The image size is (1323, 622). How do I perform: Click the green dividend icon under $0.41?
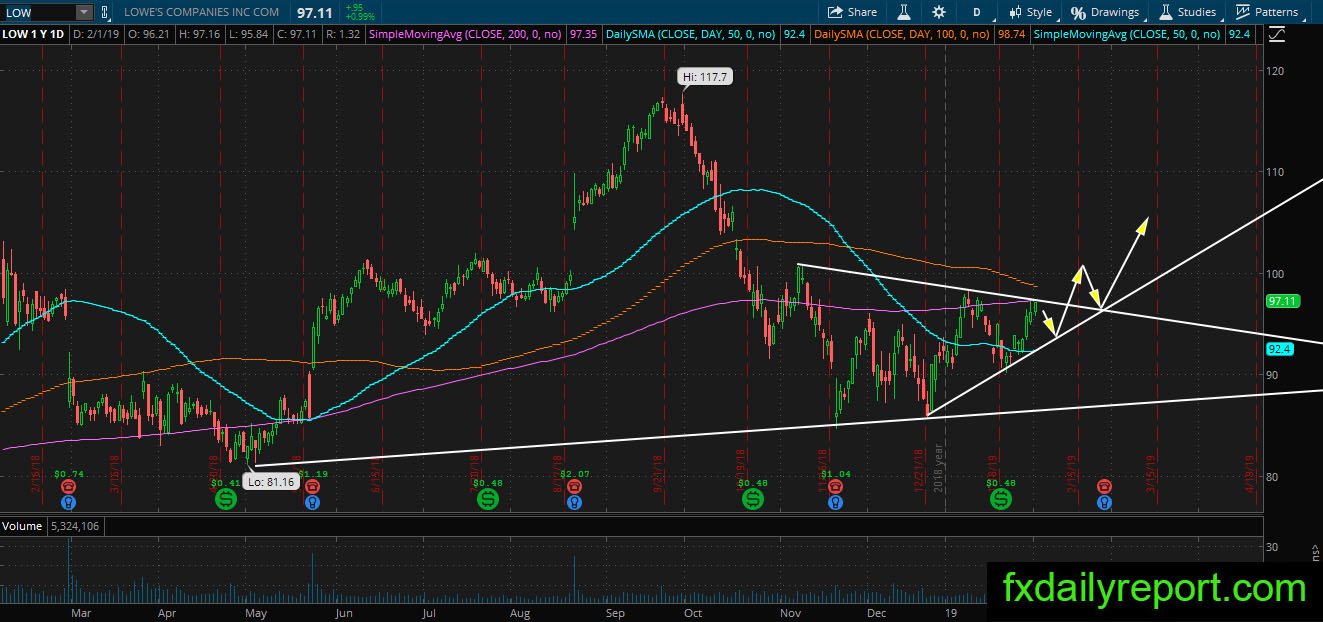pos(226,497)
